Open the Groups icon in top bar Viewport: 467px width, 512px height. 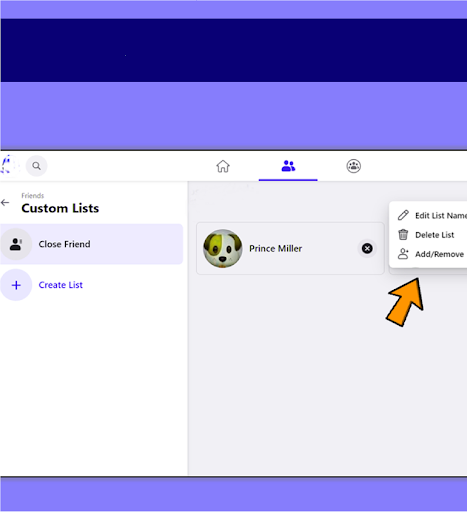pos(354,166)
